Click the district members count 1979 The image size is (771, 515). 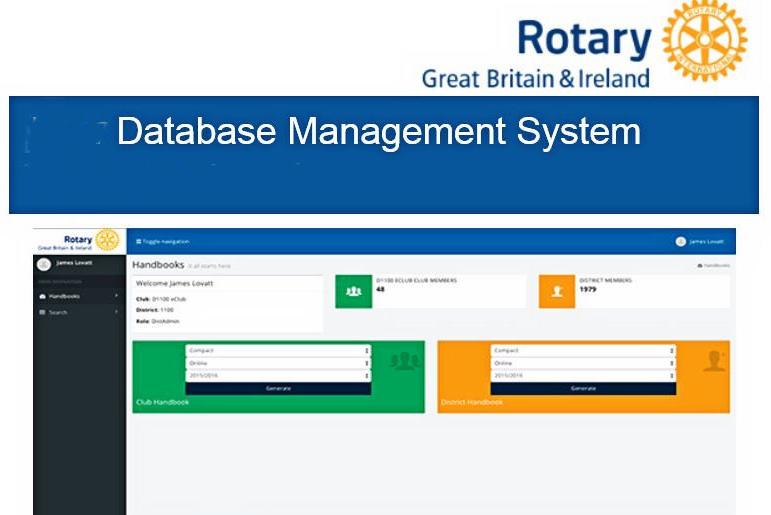pyautogui.click(x=588, y=289)
